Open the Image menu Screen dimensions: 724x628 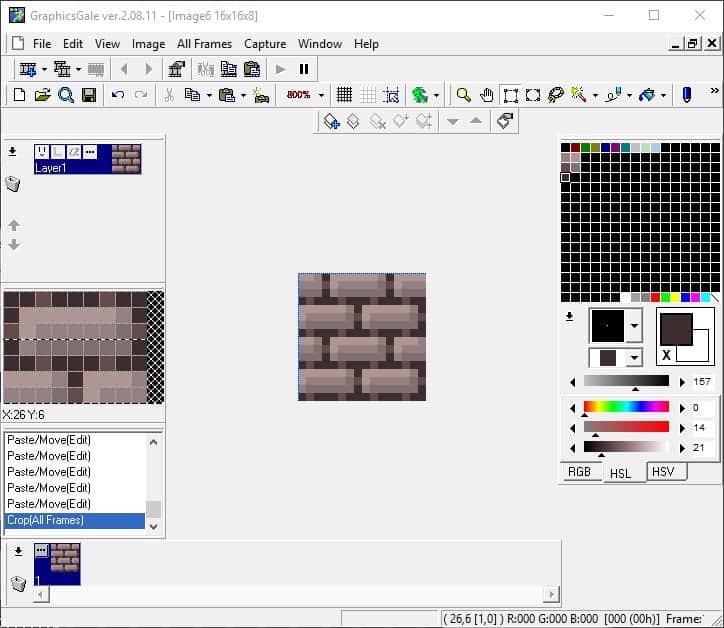pos(148,44)
